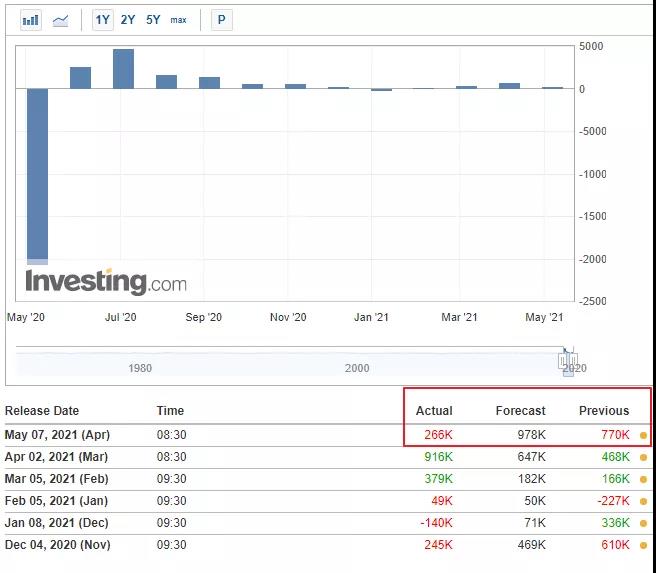656x573 pixels.
Task: Click the orange dot in the Apr 02, 2021 row
Action: (x=643, y=457)
